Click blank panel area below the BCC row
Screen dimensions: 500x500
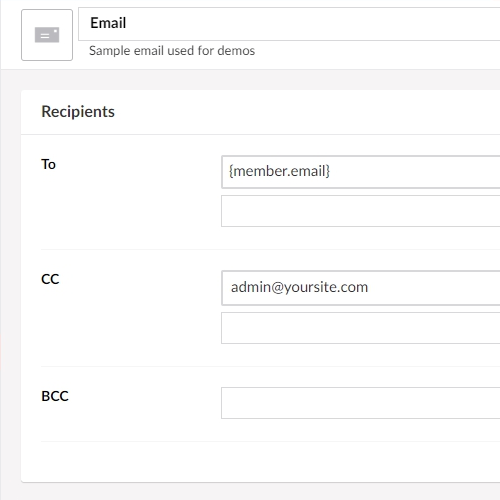[x=260, y=462]
